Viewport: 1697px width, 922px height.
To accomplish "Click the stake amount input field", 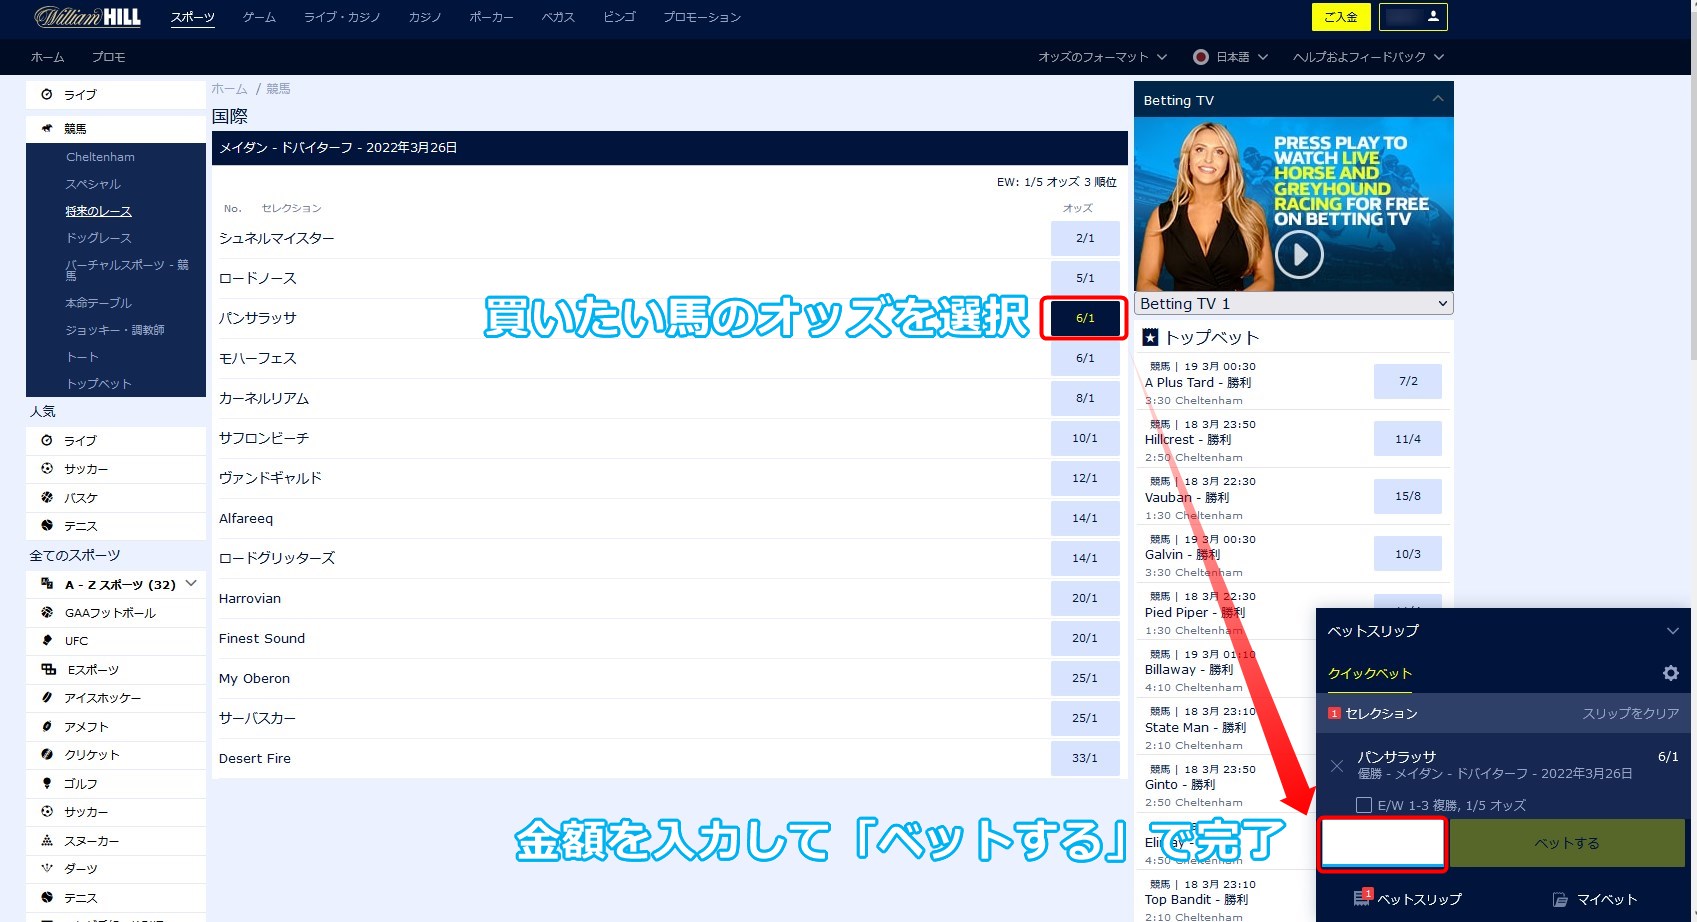I will click(x=1383, y=843).
